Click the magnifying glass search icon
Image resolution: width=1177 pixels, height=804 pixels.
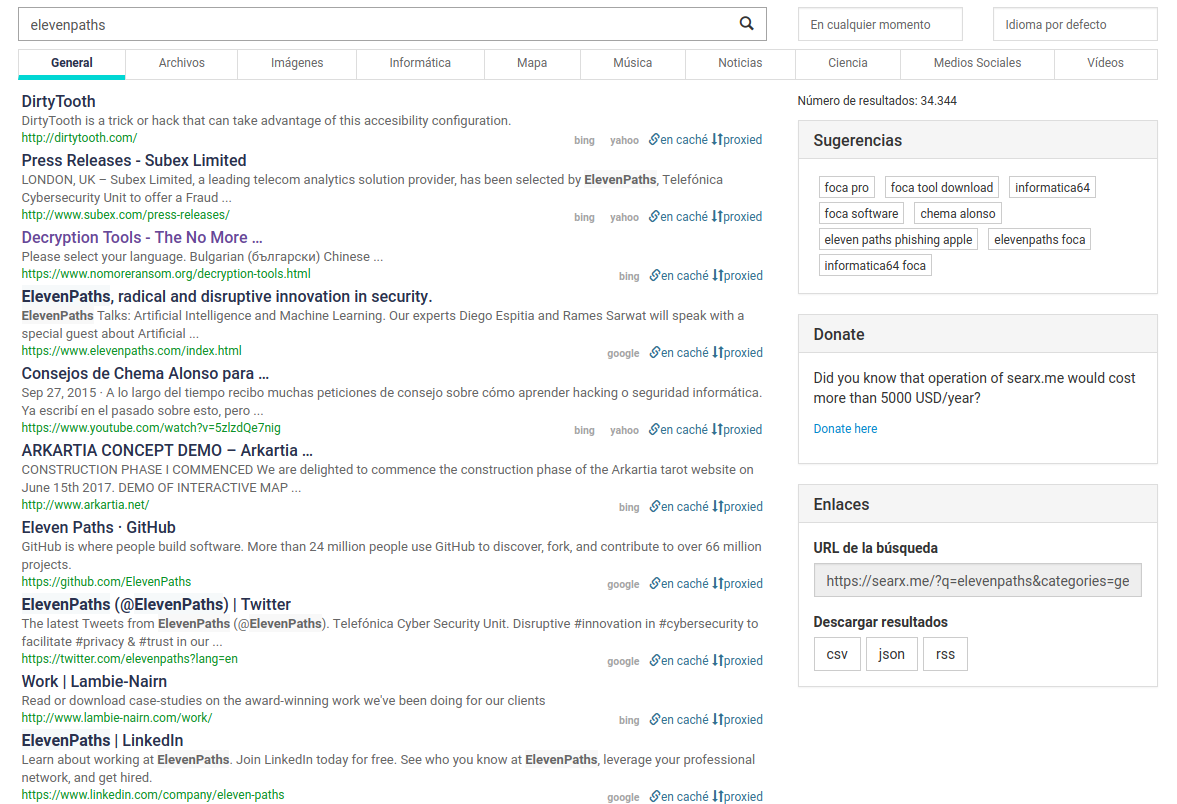[x=746, y=24]
